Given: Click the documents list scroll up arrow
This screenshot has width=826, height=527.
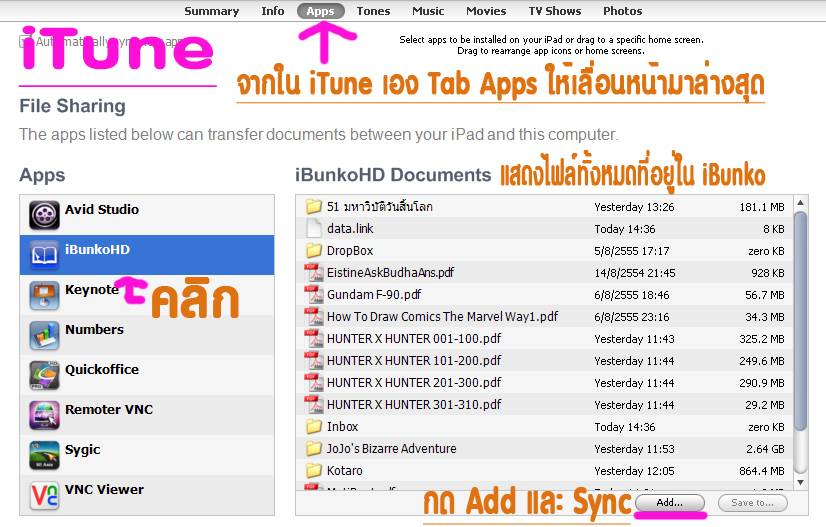Looking at the screenshot, I should pos(801,203).
